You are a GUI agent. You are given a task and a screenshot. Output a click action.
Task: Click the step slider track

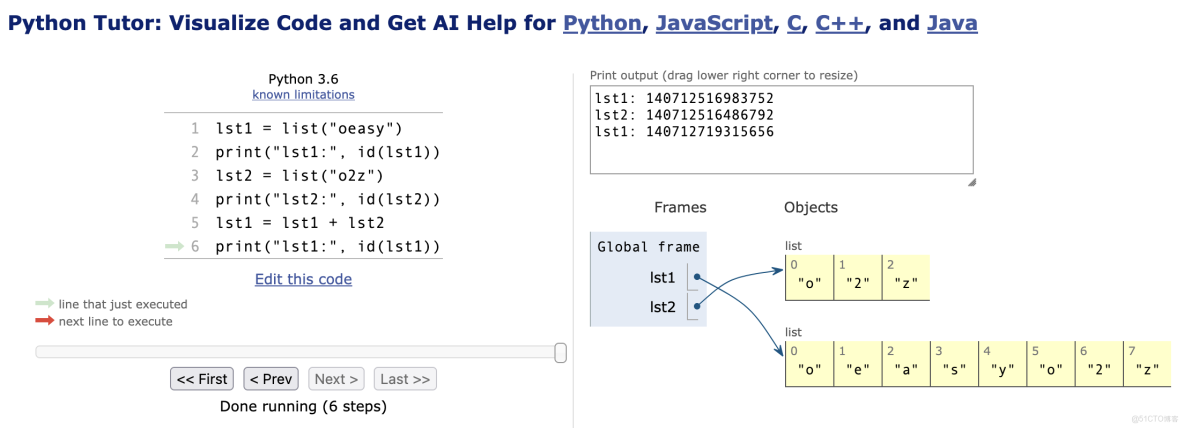300,352
